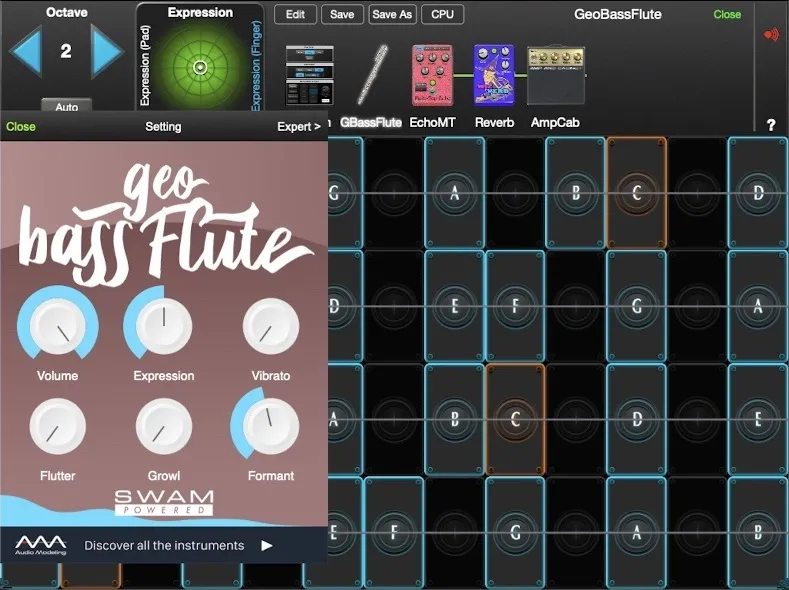Open the AmpCab amplifier icon
This screenshot has height=590, width=789.
(556, 75)
